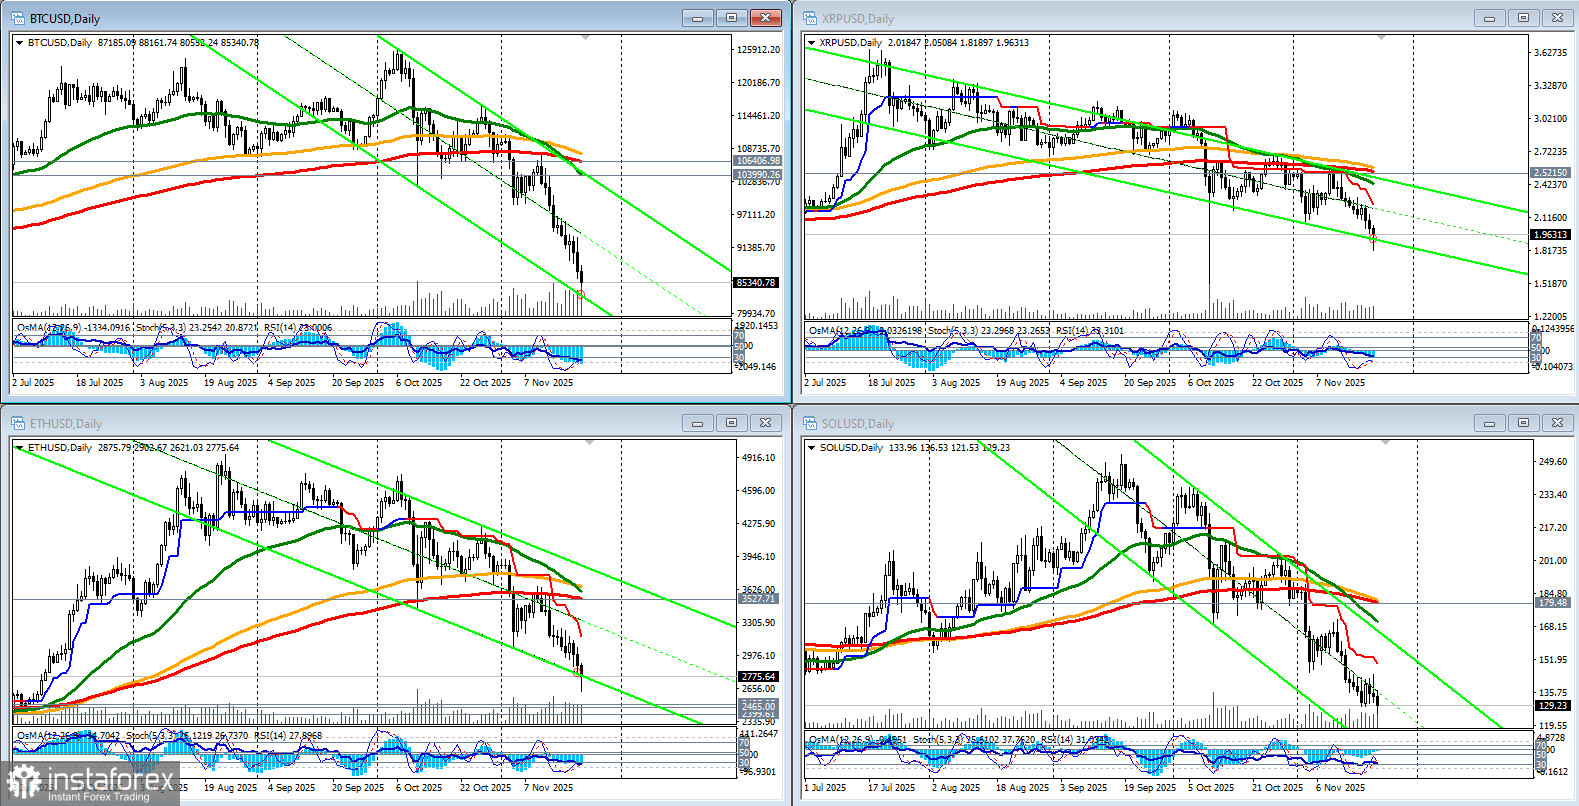Click the OsMA indicator label in XRPUSD subwindow
1579x806 pixels.
(x=866, y=331)
